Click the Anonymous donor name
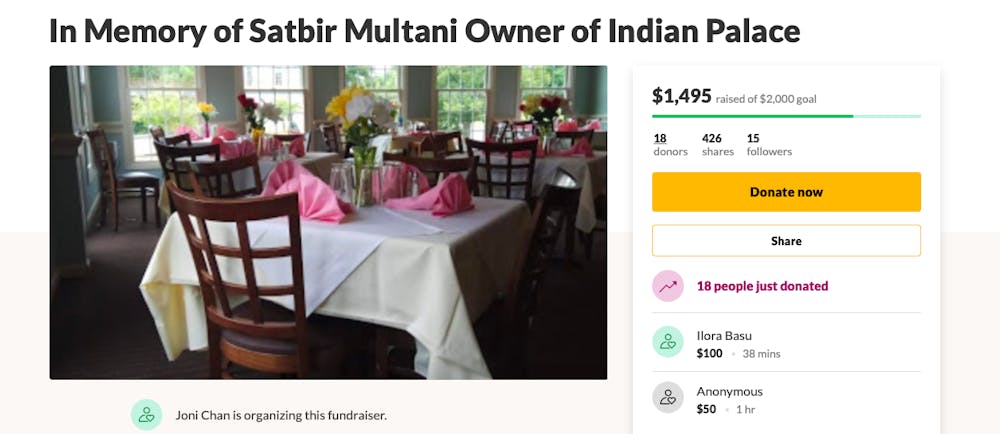The image size is (1000, 434). [729, 392]
